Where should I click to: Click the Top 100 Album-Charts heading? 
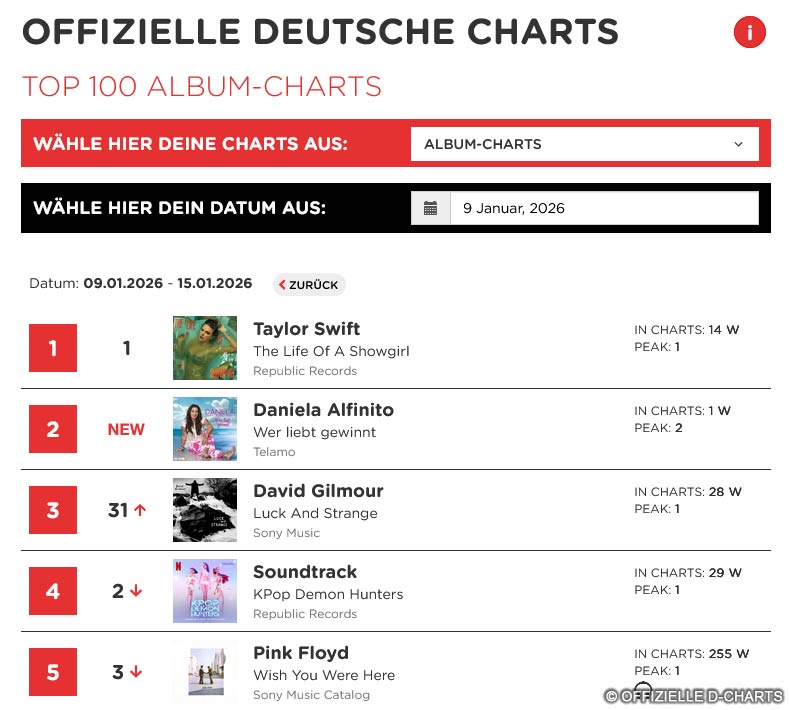(202, 86)
